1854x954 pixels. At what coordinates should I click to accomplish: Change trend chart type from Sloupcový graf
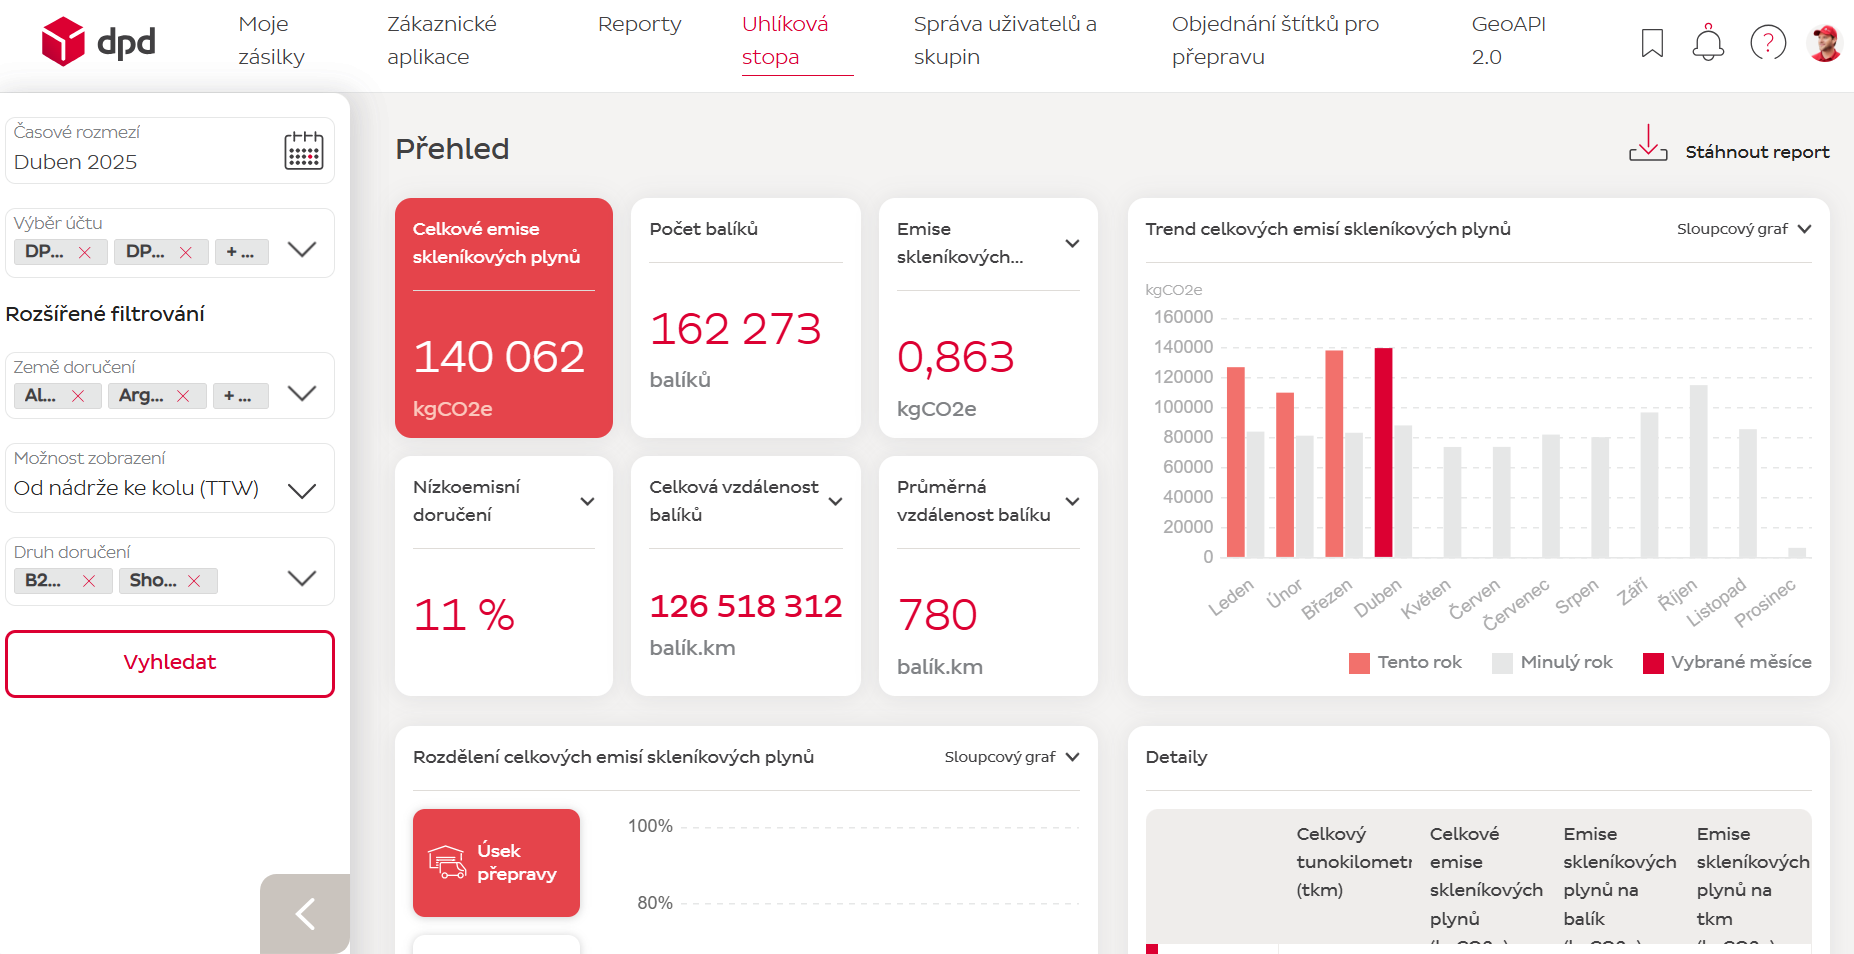pos(1743,229)
